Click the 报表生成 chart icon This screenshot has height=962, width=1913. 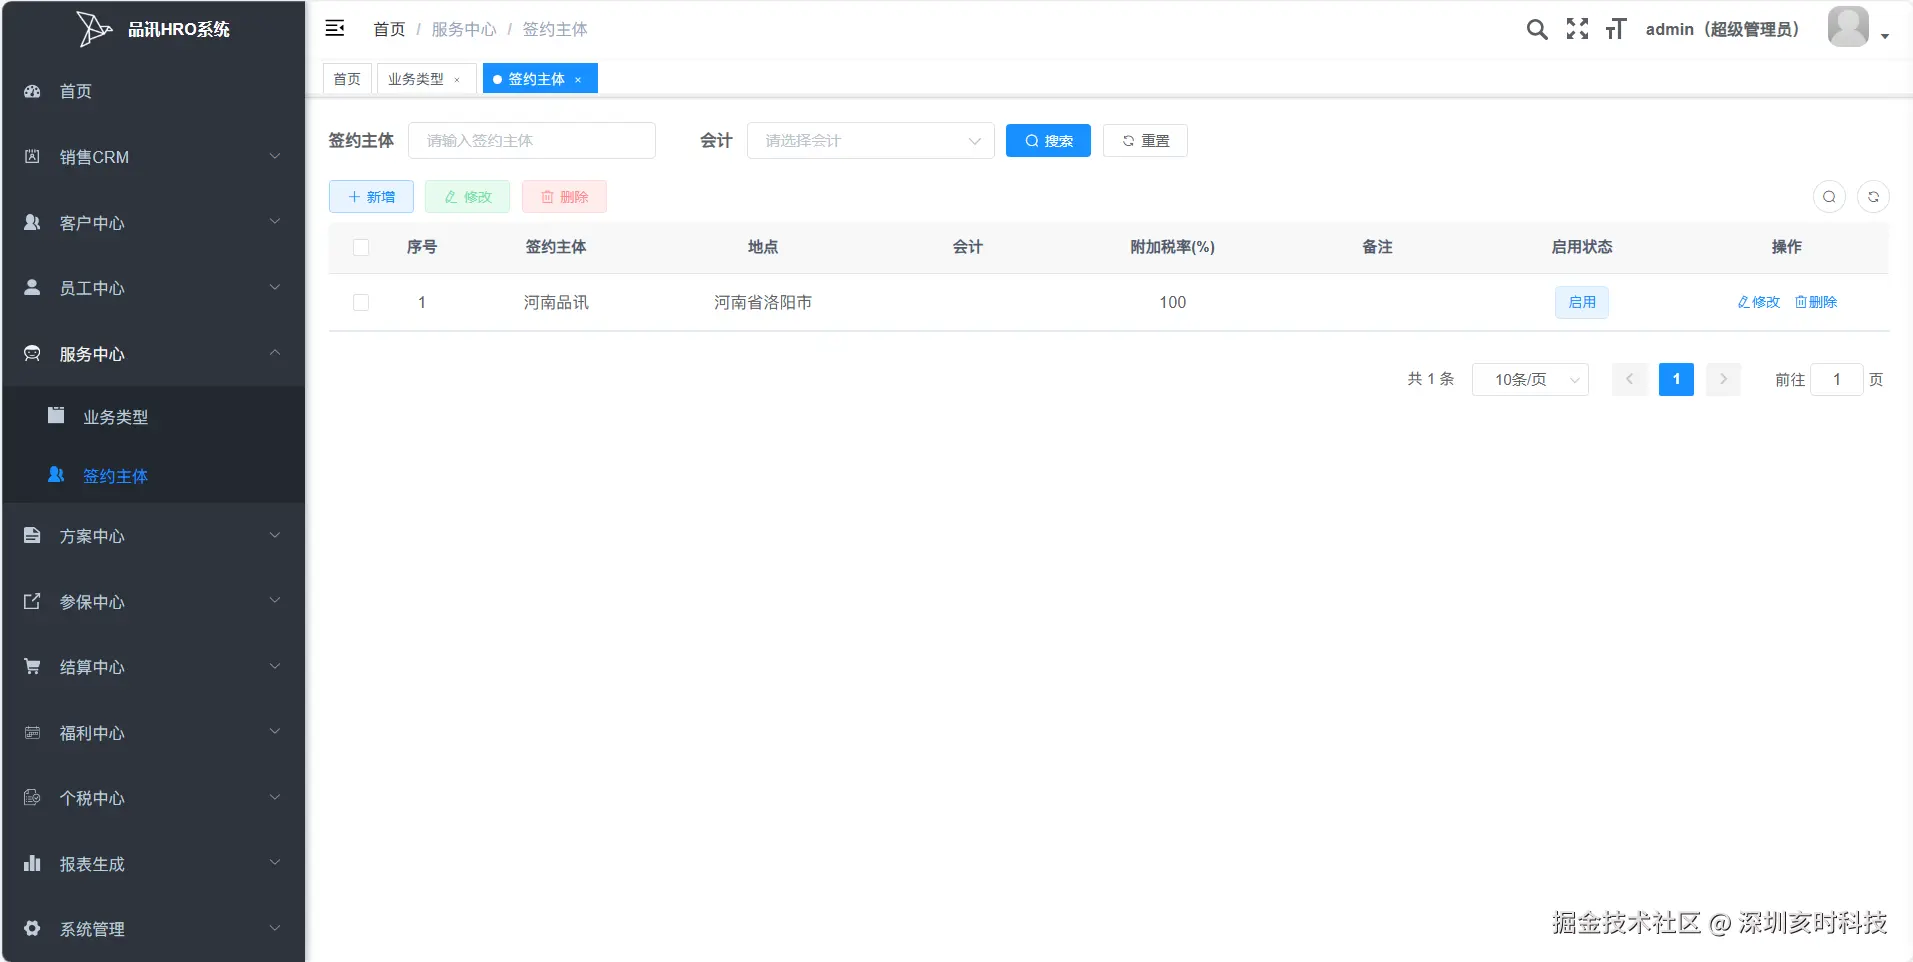pyautogui.click(x=32, y=863)
